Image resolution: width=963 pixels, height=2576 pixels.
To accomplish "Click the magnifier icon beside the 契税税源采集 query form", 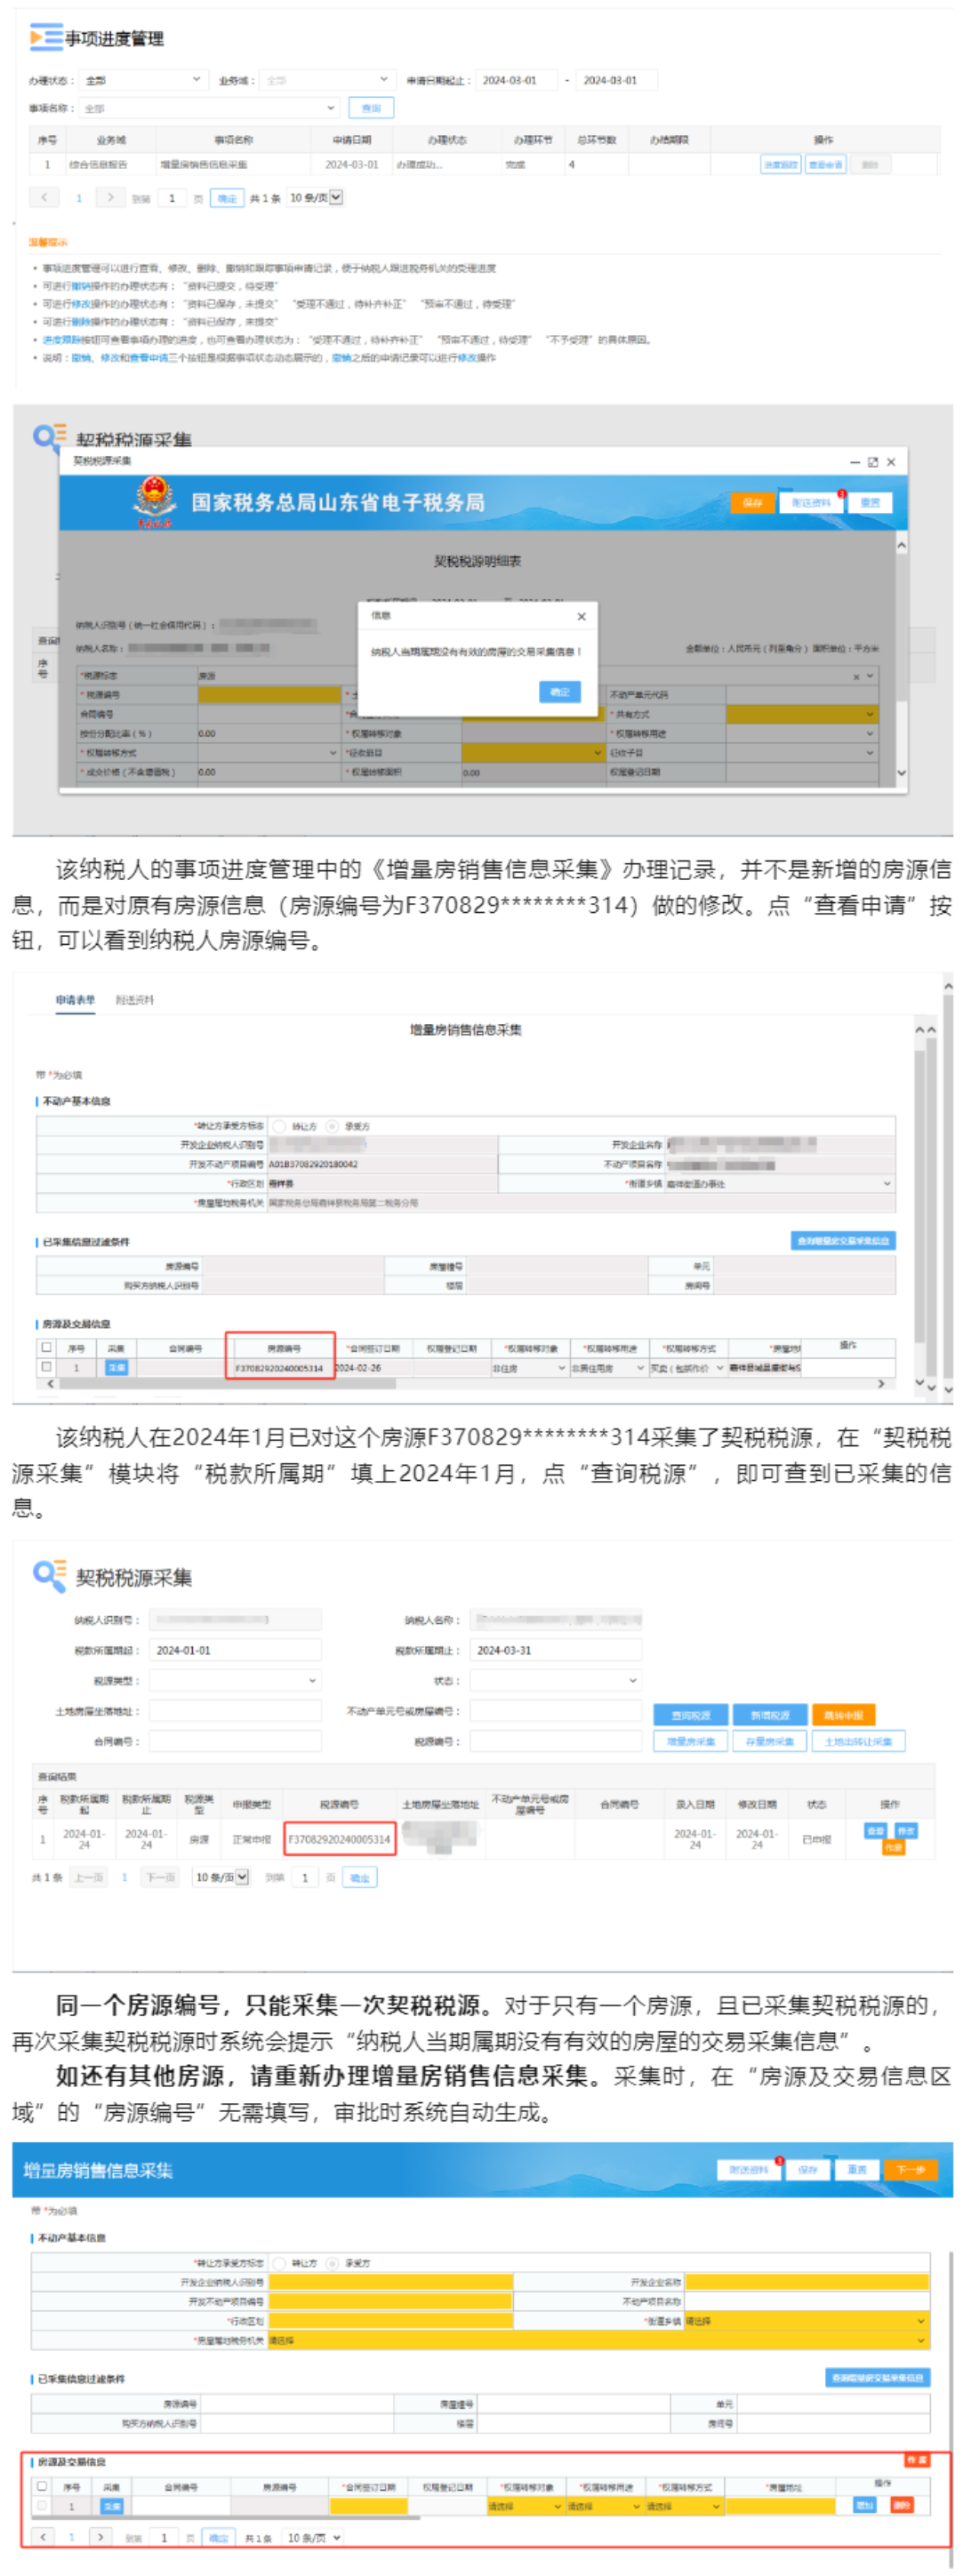I will tap(49, 1575).
